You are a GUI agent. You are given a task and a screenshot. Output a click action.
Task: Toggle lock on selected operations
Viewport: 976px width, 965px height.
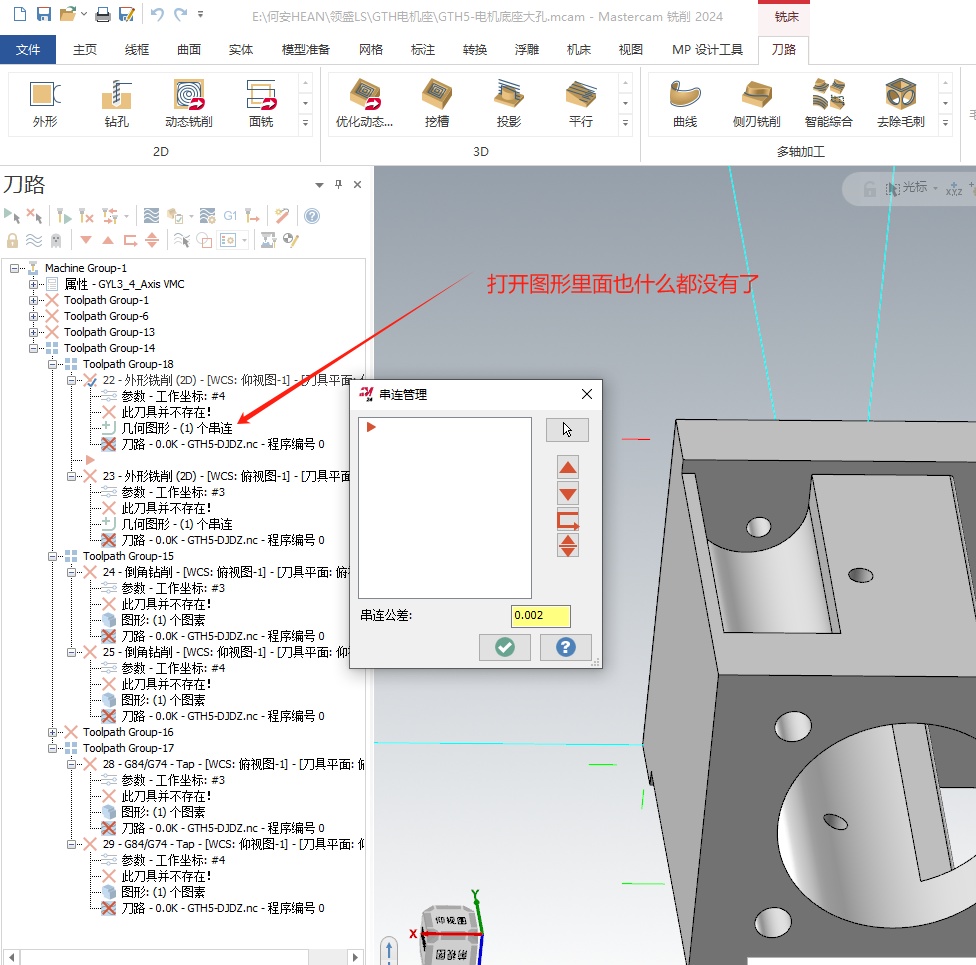tap(12, 240)
